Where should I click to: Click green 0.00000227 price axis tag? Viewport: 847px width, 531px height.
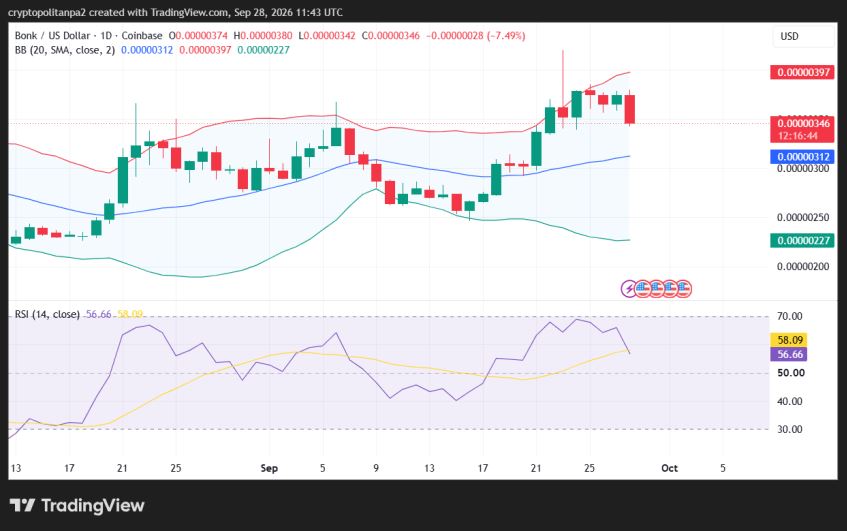802,240
